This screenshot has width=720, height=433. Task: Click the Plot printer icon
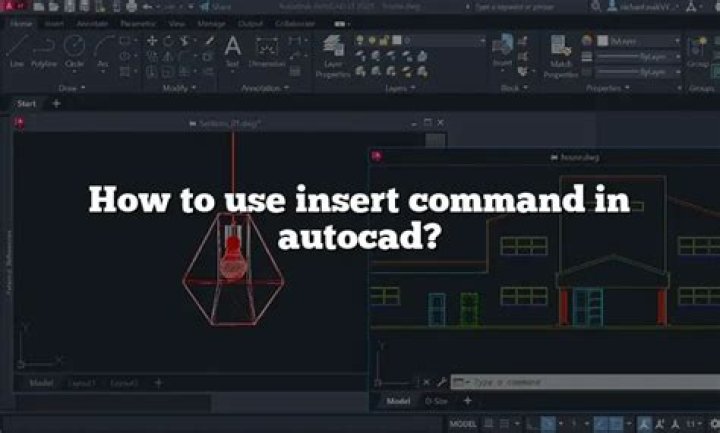coord(131,6)
